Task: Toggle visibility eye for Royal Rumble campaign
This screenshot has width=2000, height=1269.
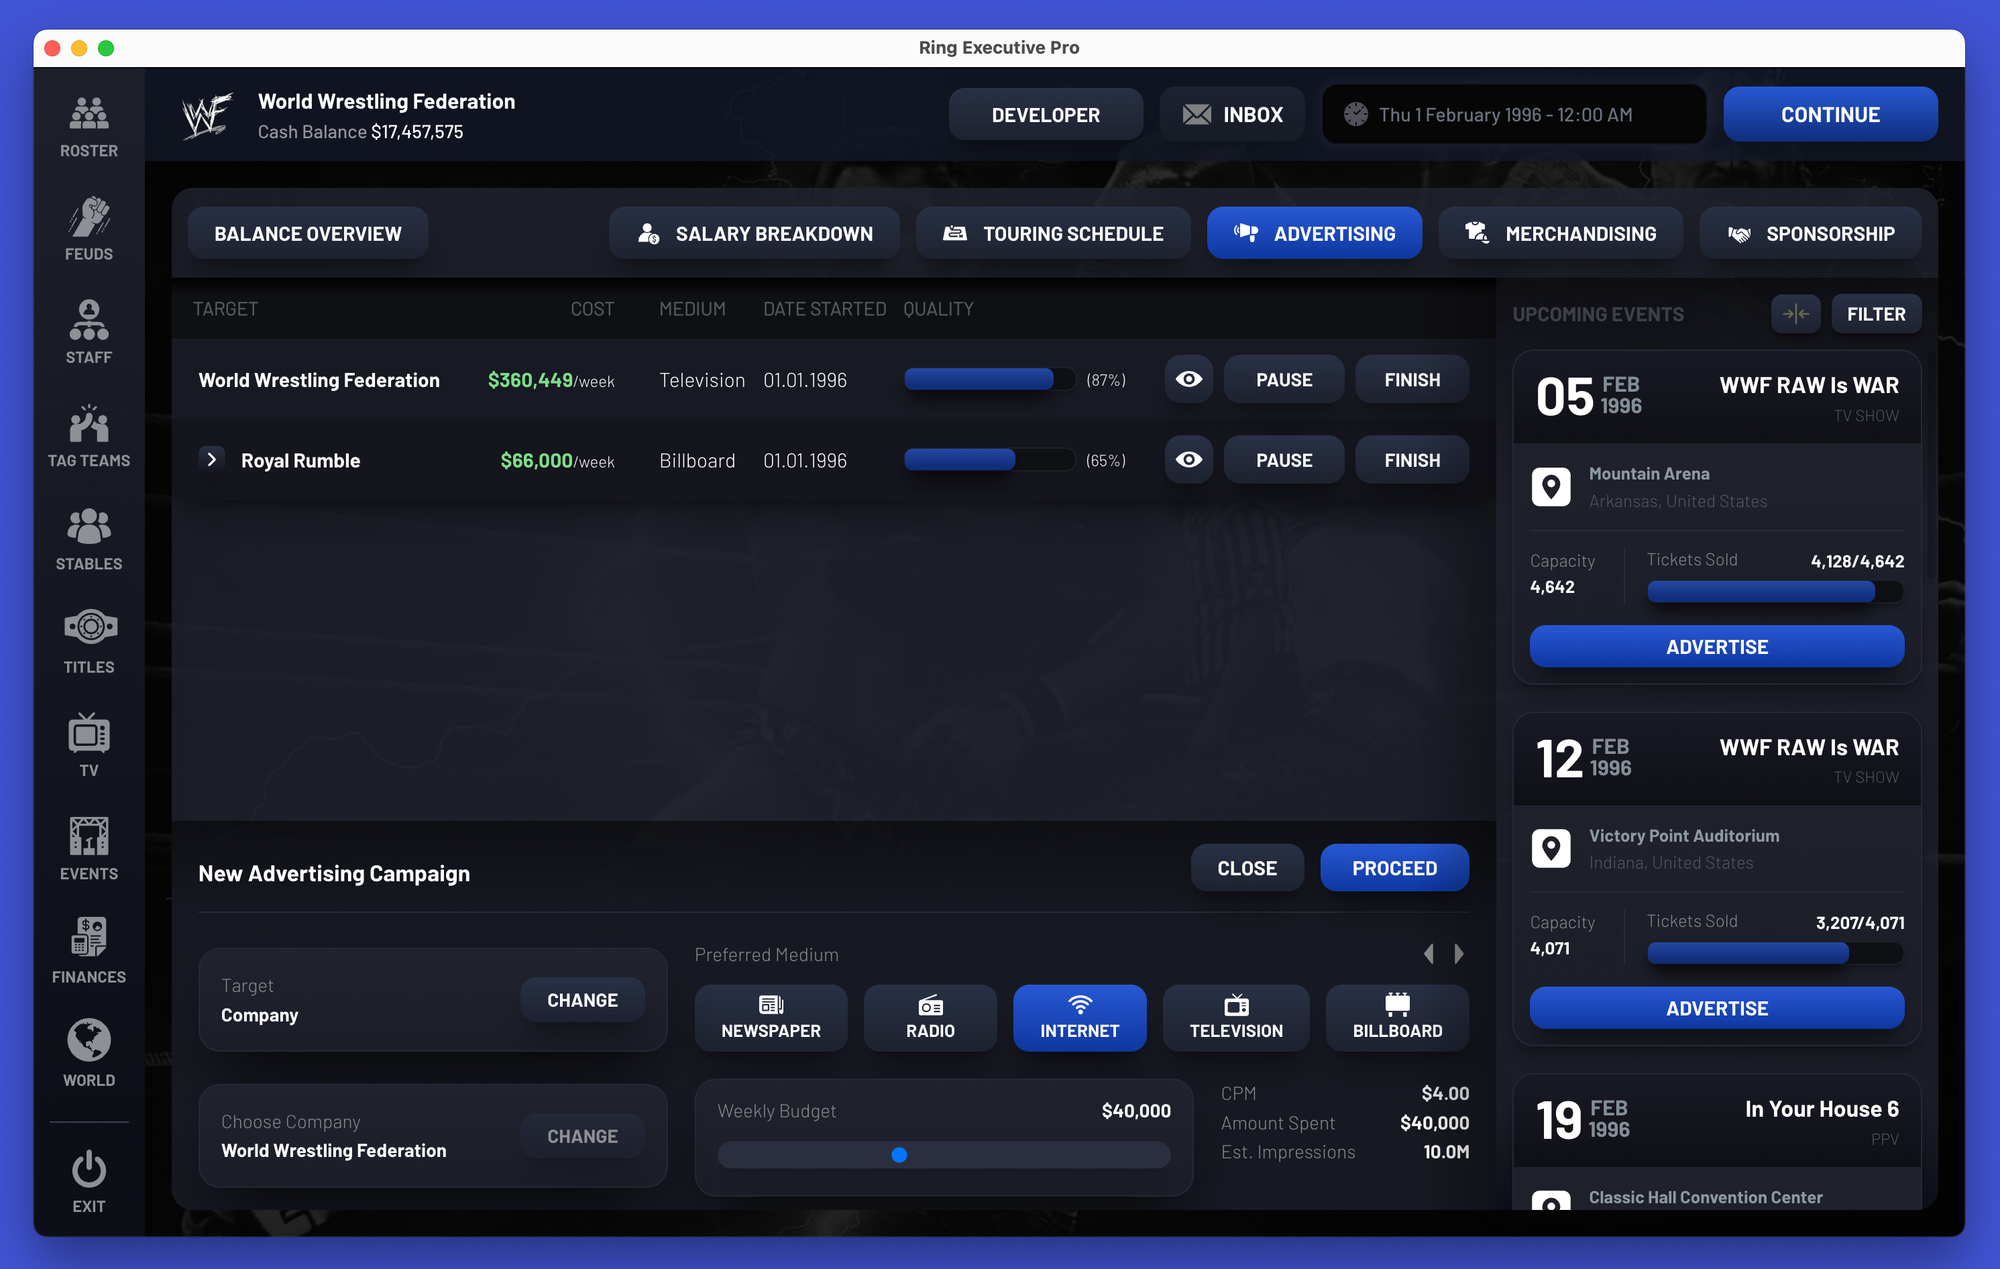Action: (1188, 460)
